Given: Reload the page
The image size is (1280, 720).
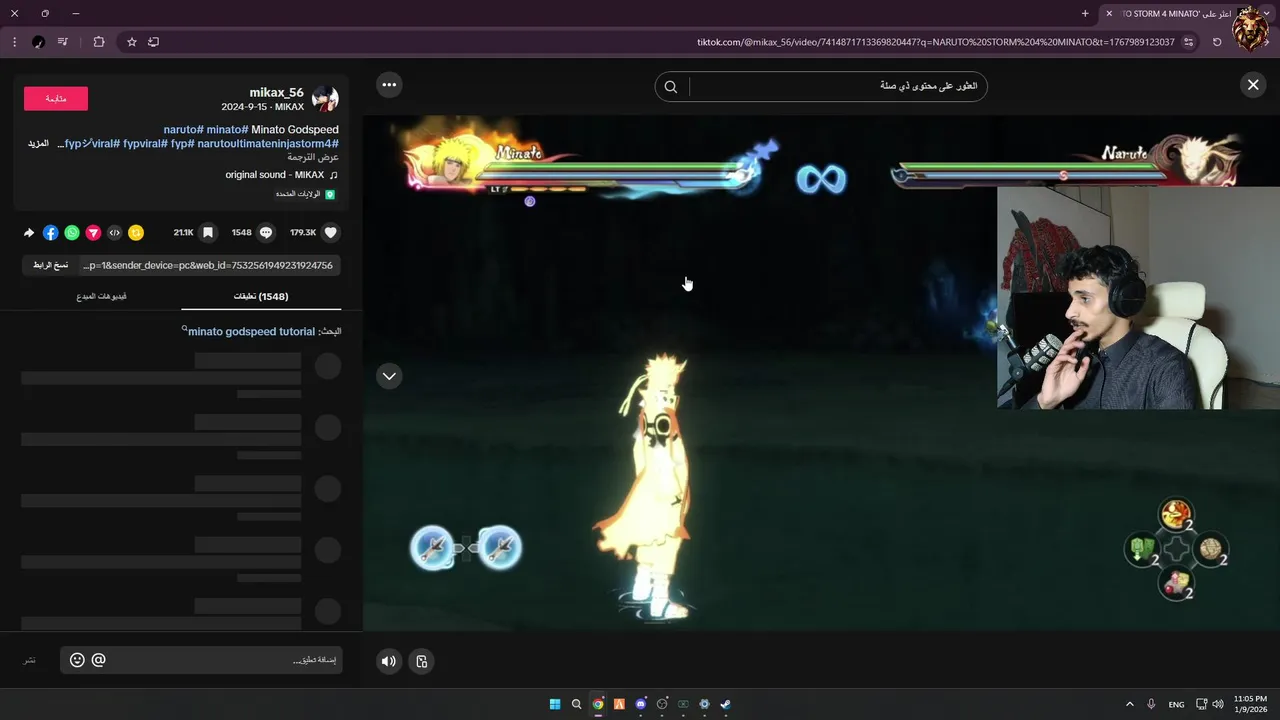Looking at the screenshot, I should pyautogui.click(x=1217, y=42).
